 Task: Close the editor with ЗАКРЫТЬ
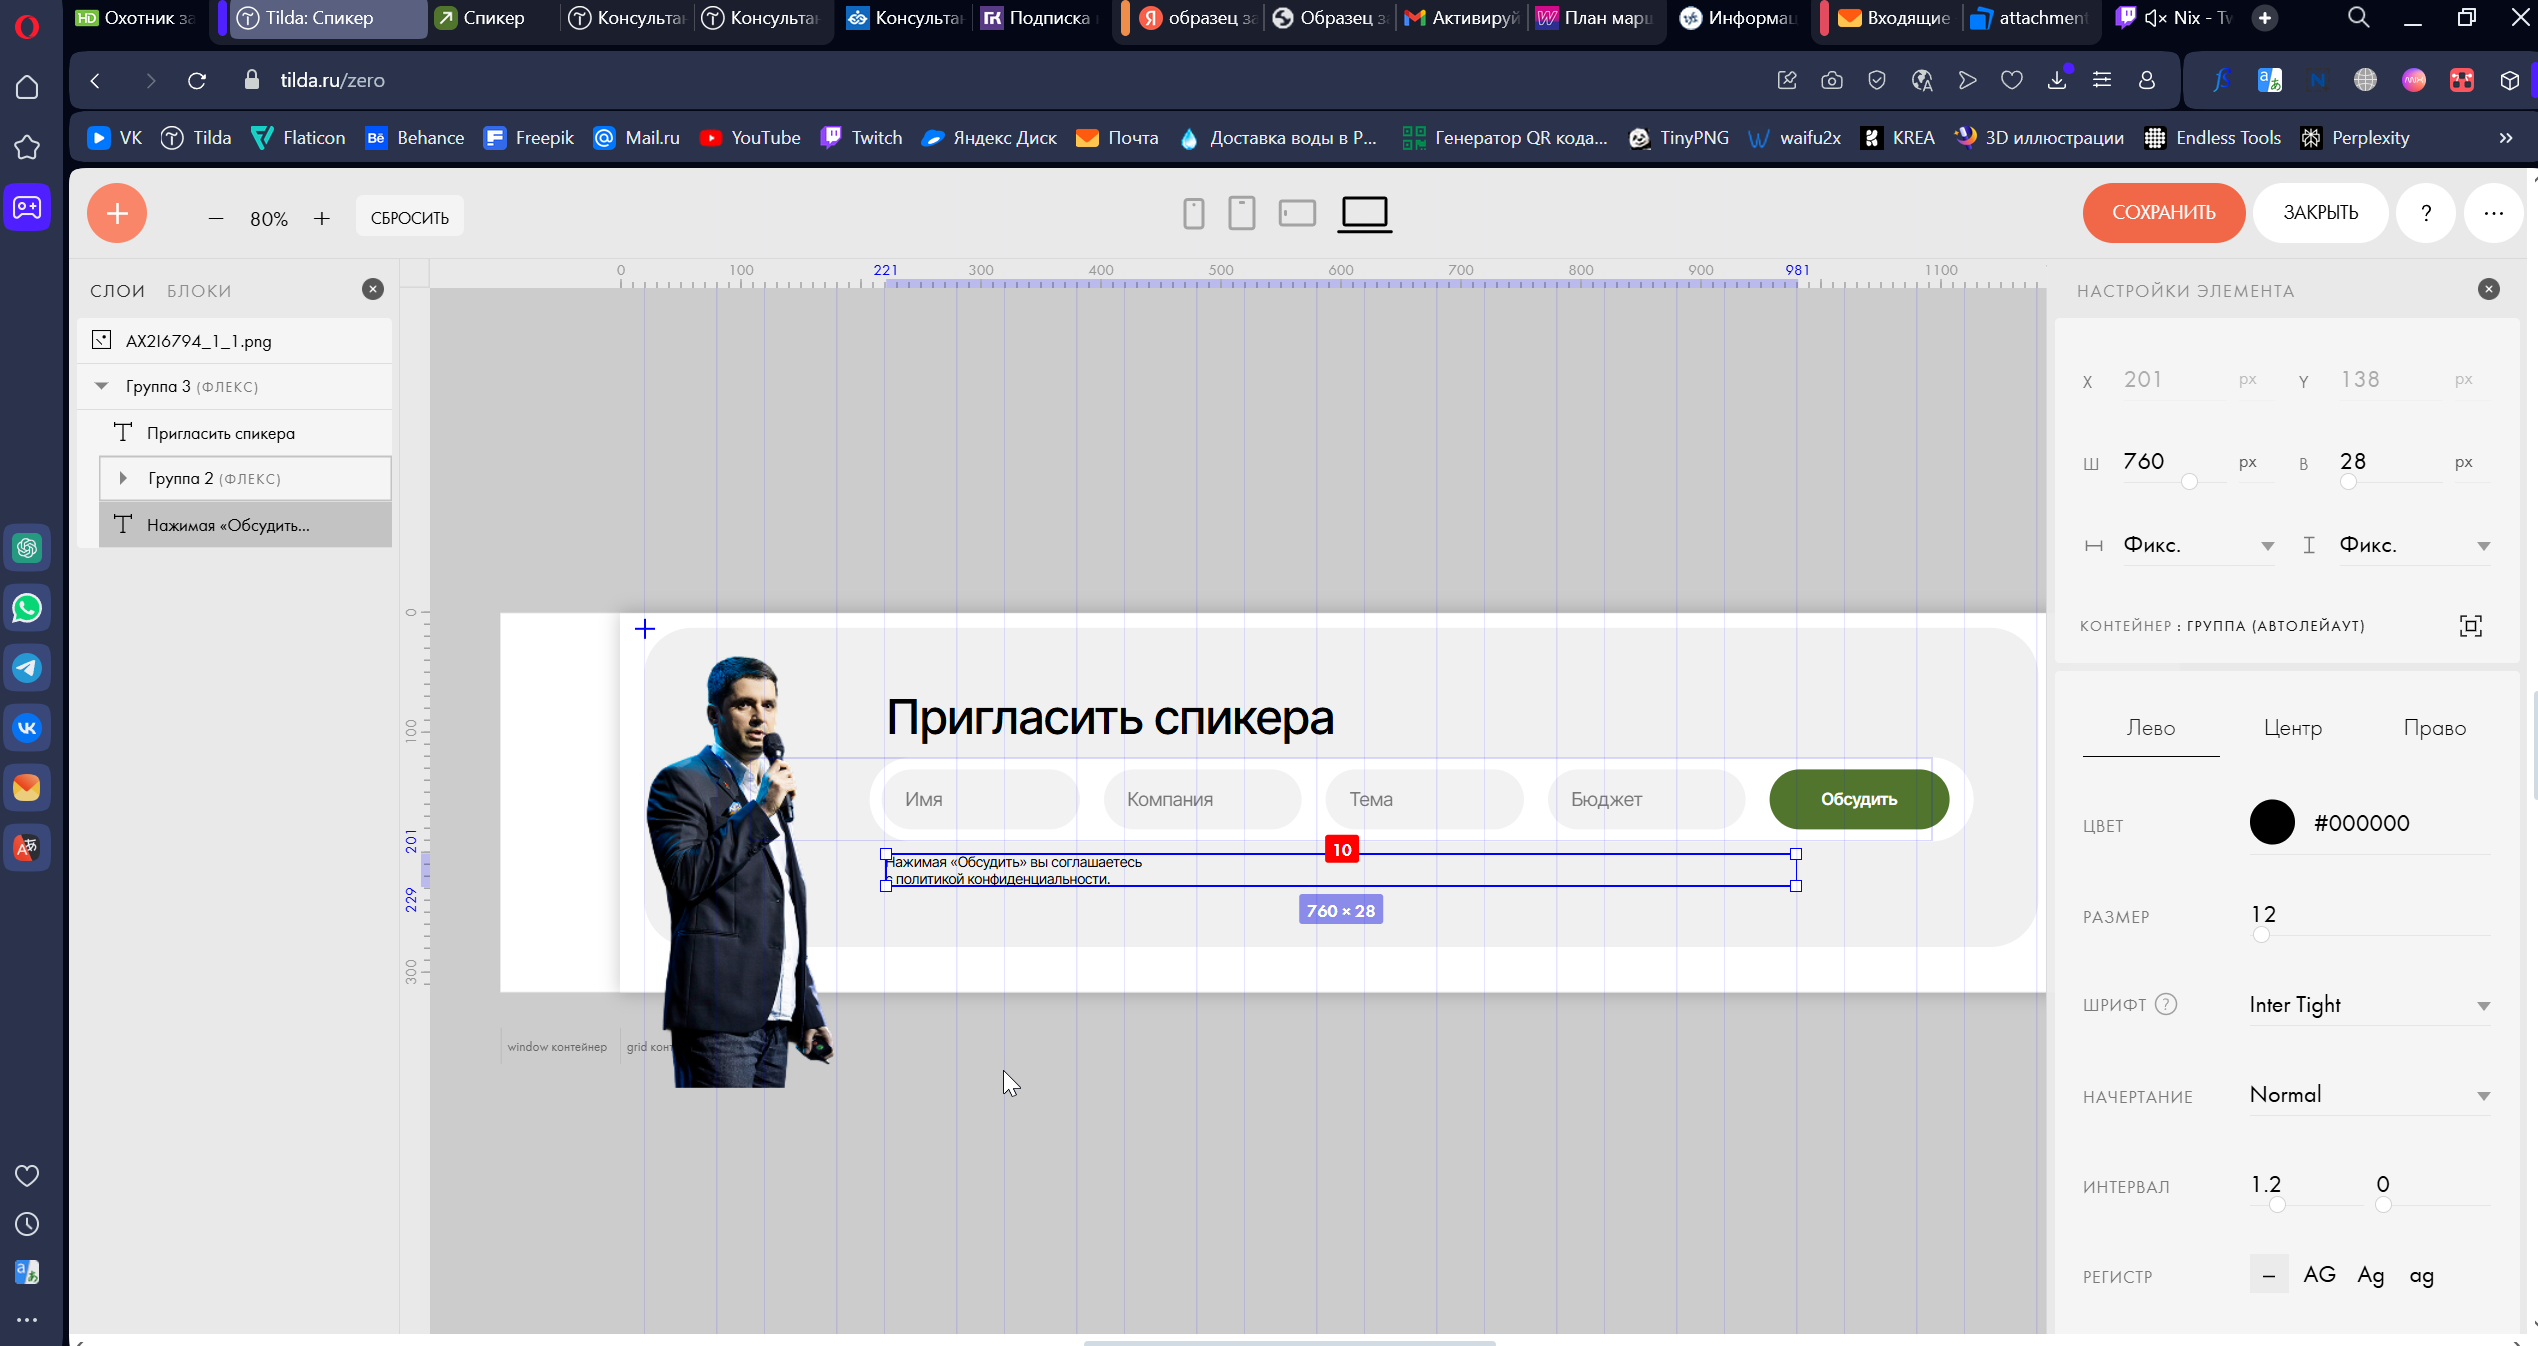click(x=2320, y=213)
